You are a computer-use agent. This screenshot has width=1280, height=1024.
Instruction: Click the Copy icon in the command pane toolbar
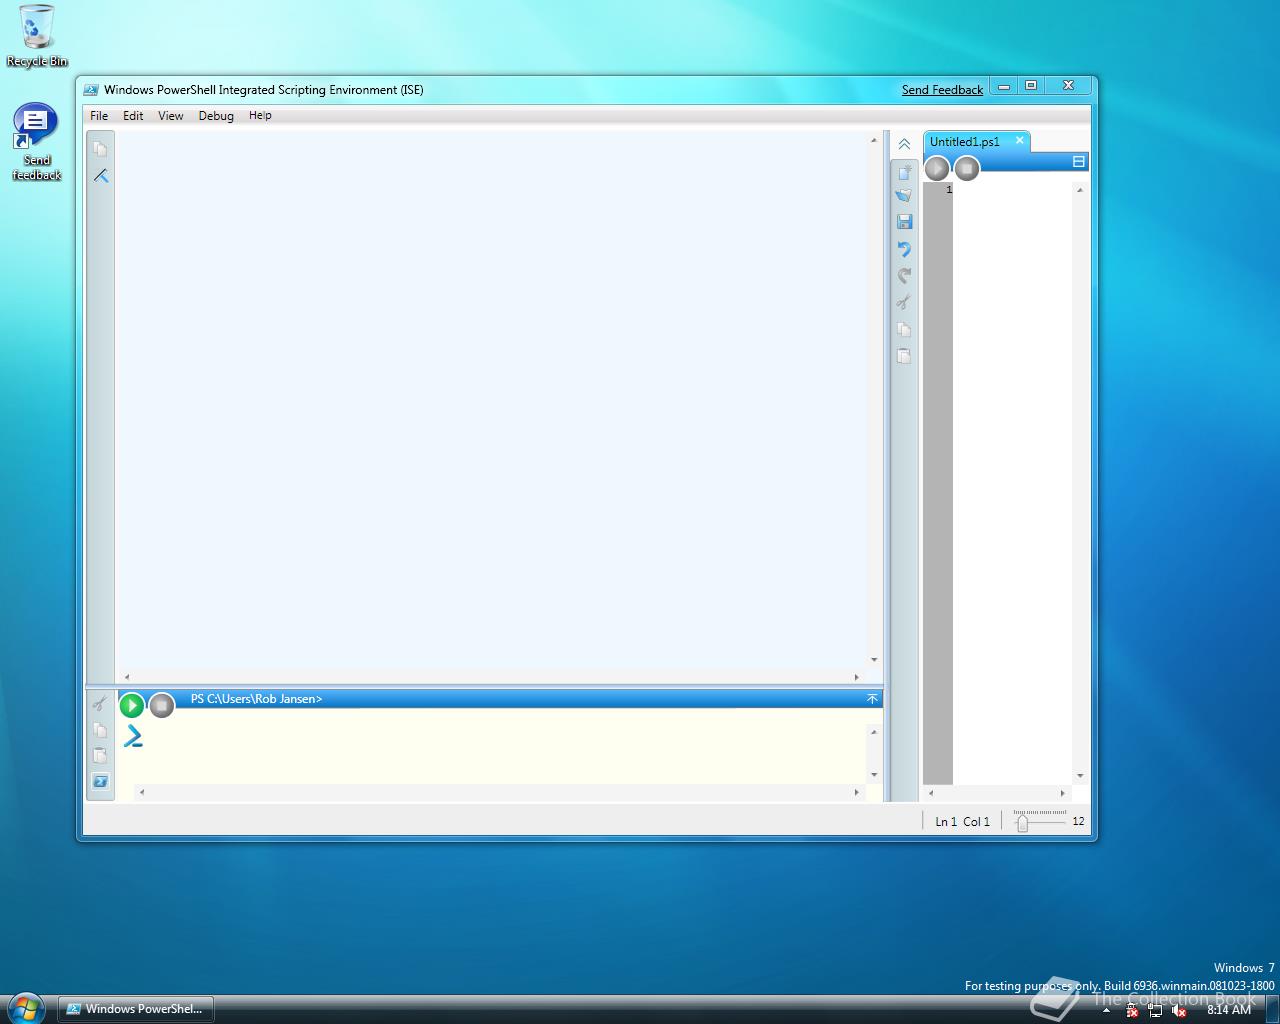(100, 730)
